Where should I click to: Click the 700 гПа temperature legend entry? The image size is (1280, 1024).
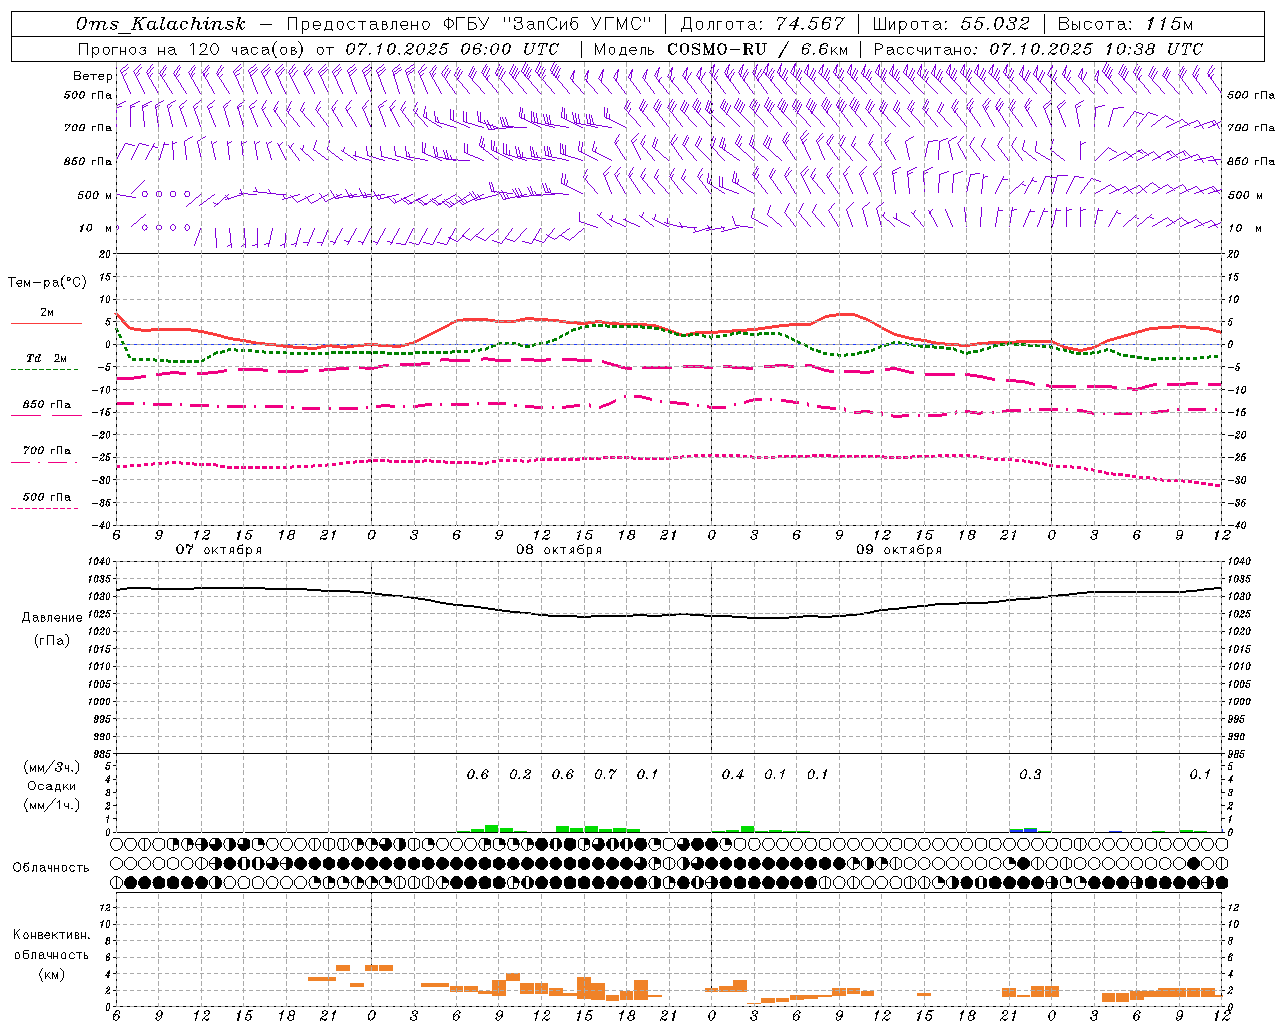tap(46, 451)
